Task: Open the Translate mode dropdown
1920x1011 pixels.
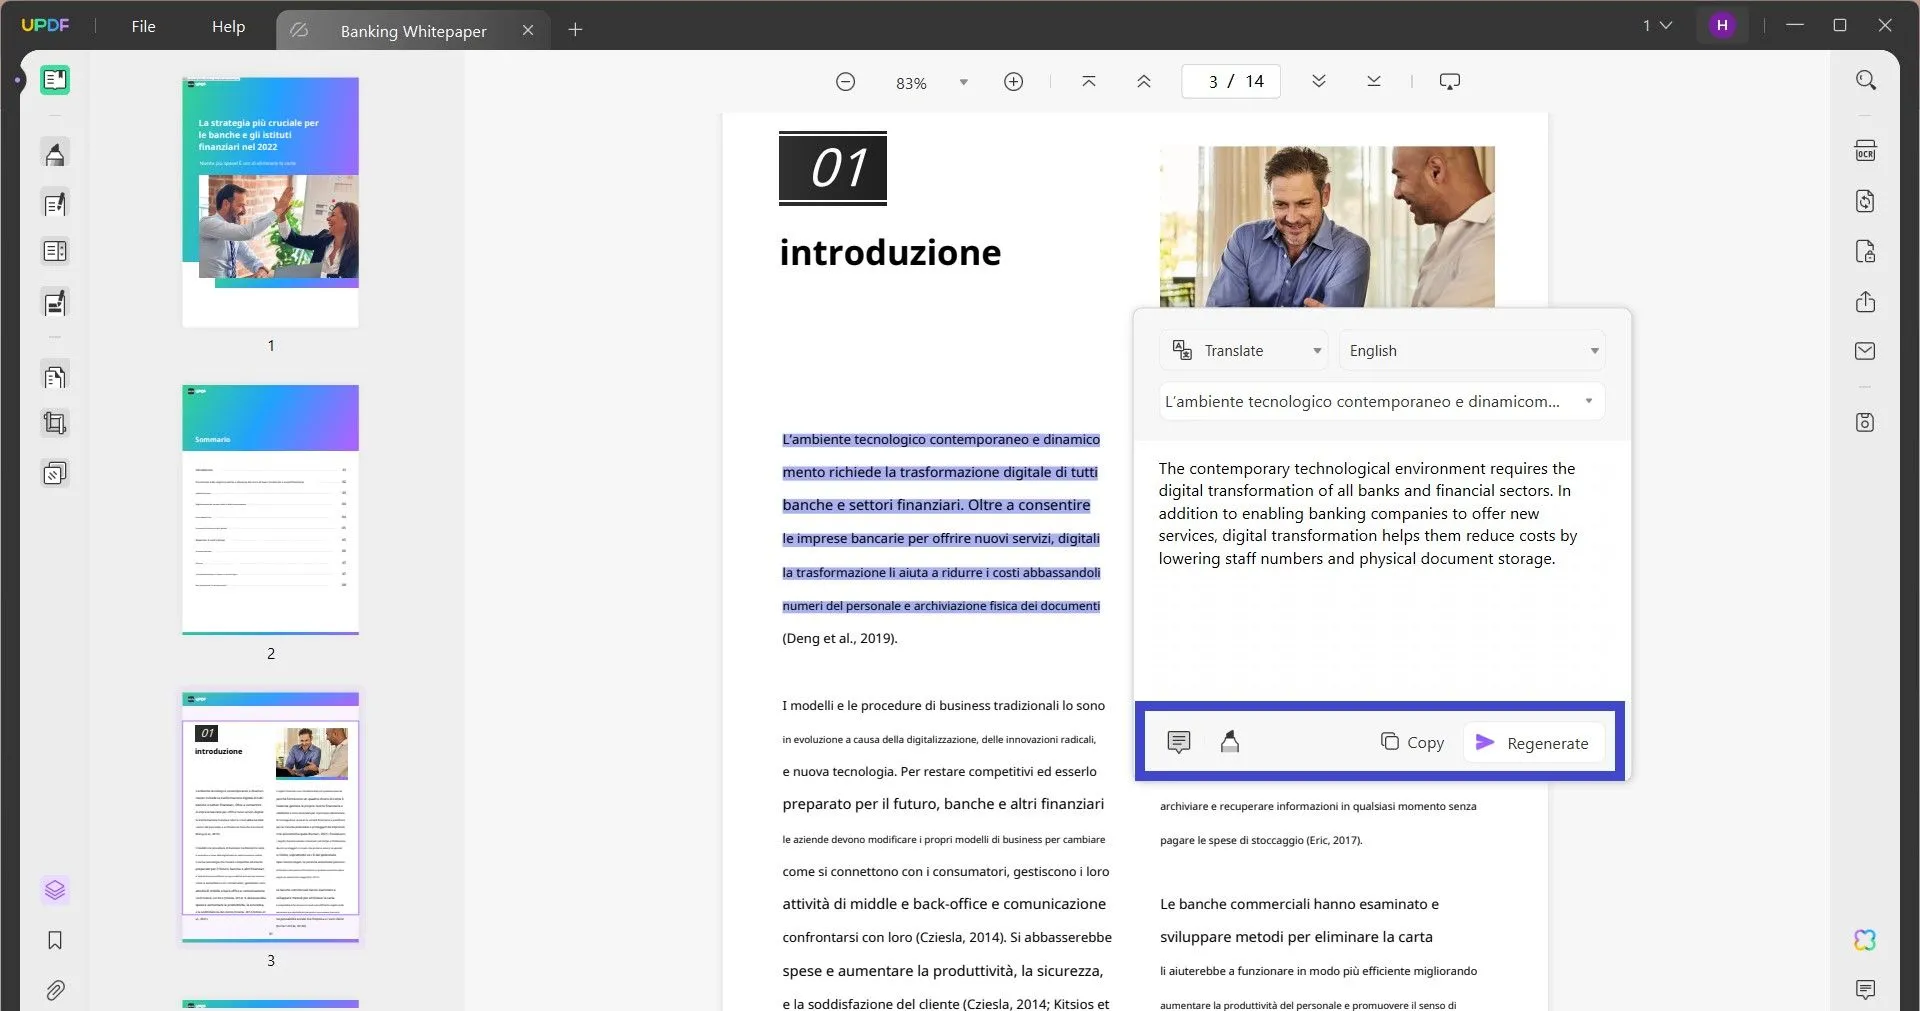Action: pyautogui.click(x=1243, y=350)
